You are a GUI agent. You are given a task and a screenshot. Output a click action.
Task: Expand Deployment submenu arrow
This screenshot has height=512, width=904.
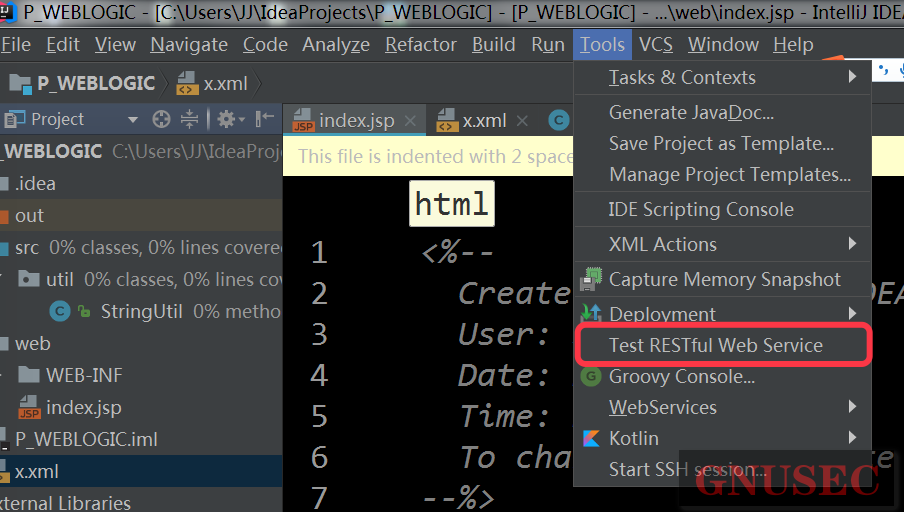pos(853,313)
